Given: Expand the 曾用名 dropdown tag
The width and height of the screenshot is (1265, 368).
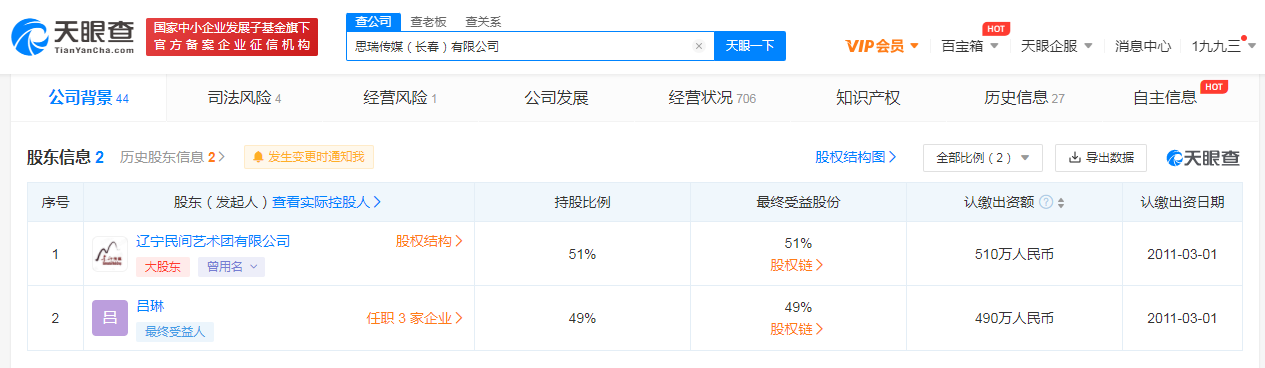Looking at the screenshot, I should [x=231, y=267].
